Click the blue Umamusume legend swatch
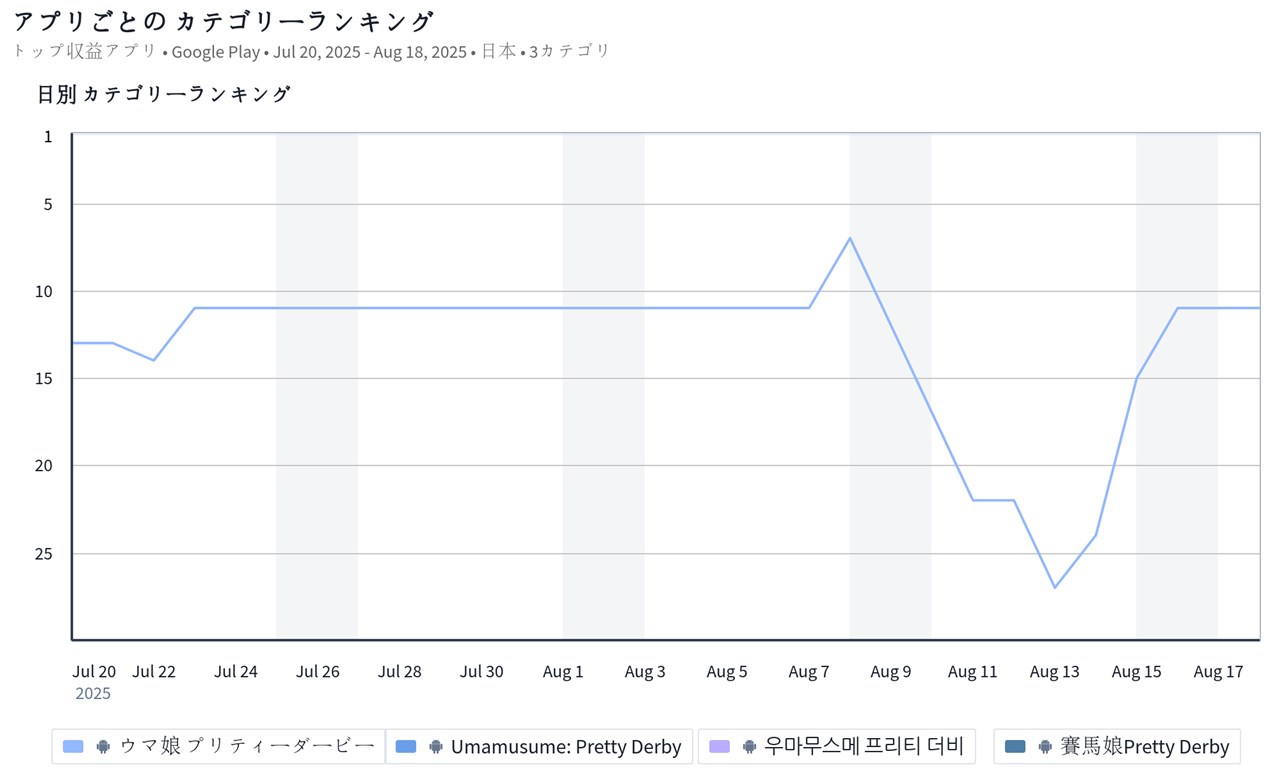Image resolution: width=1280 pixels, height=768 pixels. coord(406,746)
